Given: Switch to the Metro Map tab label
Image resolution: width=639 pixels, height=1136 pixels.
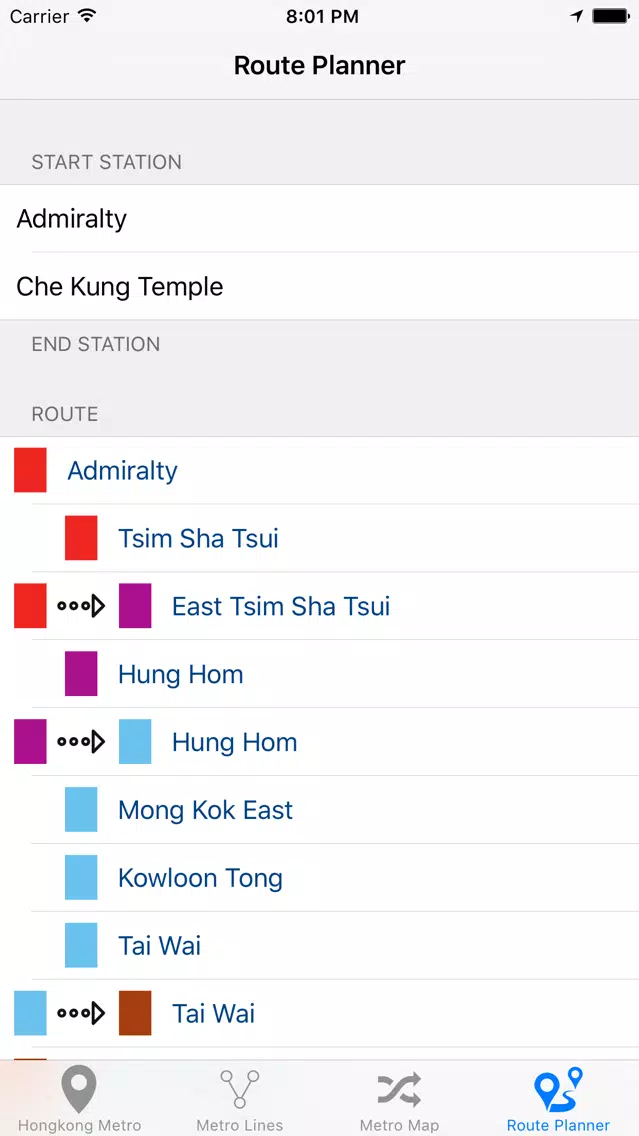Looking at the screenshot, I should [x=399, y=1125].
